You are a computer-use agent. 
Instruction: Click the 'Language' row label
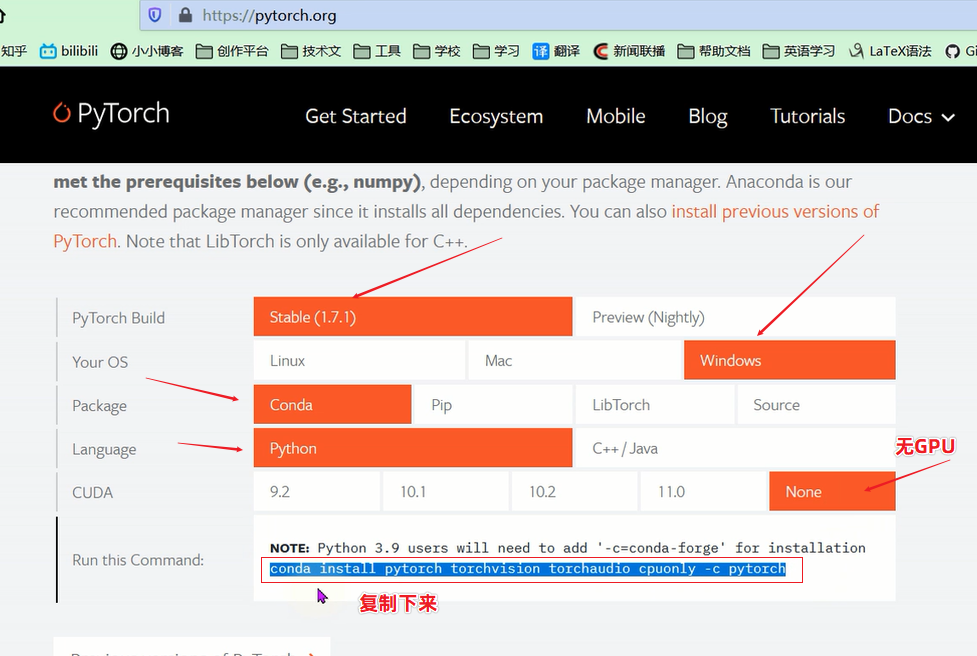tap(104, 450)
